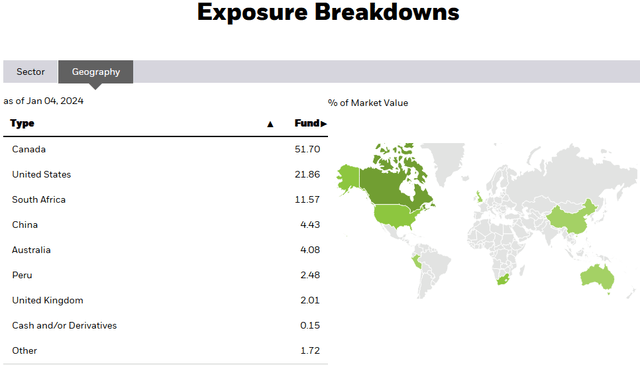640x365 pixels.
Task: Click Australia on the world map
Action: 597,277
